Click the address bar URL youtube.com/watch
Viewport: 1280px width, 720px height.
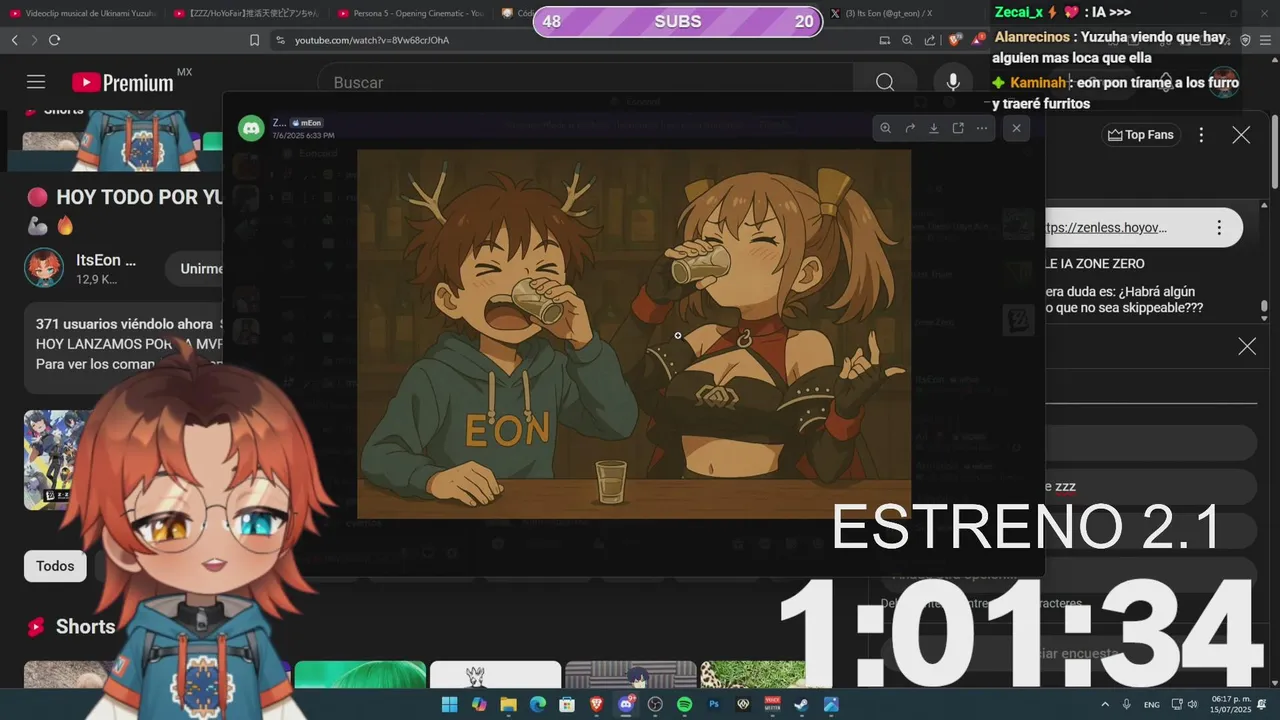coord(371,40)
